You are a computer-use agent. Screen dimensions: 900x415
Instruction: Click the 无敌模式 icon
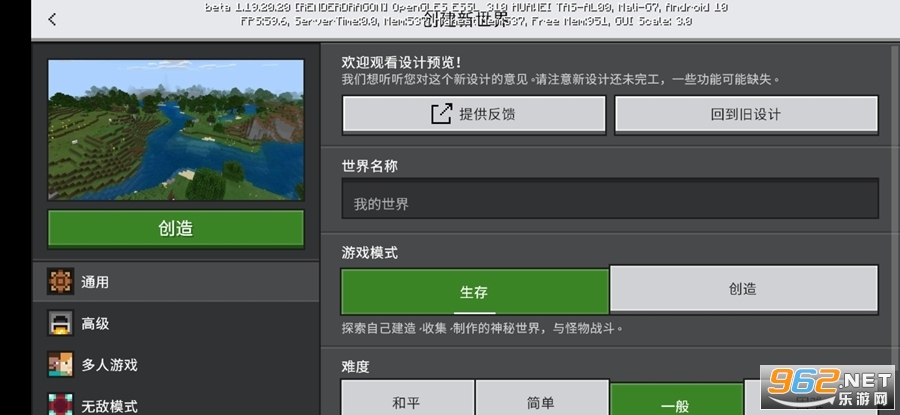60,404
